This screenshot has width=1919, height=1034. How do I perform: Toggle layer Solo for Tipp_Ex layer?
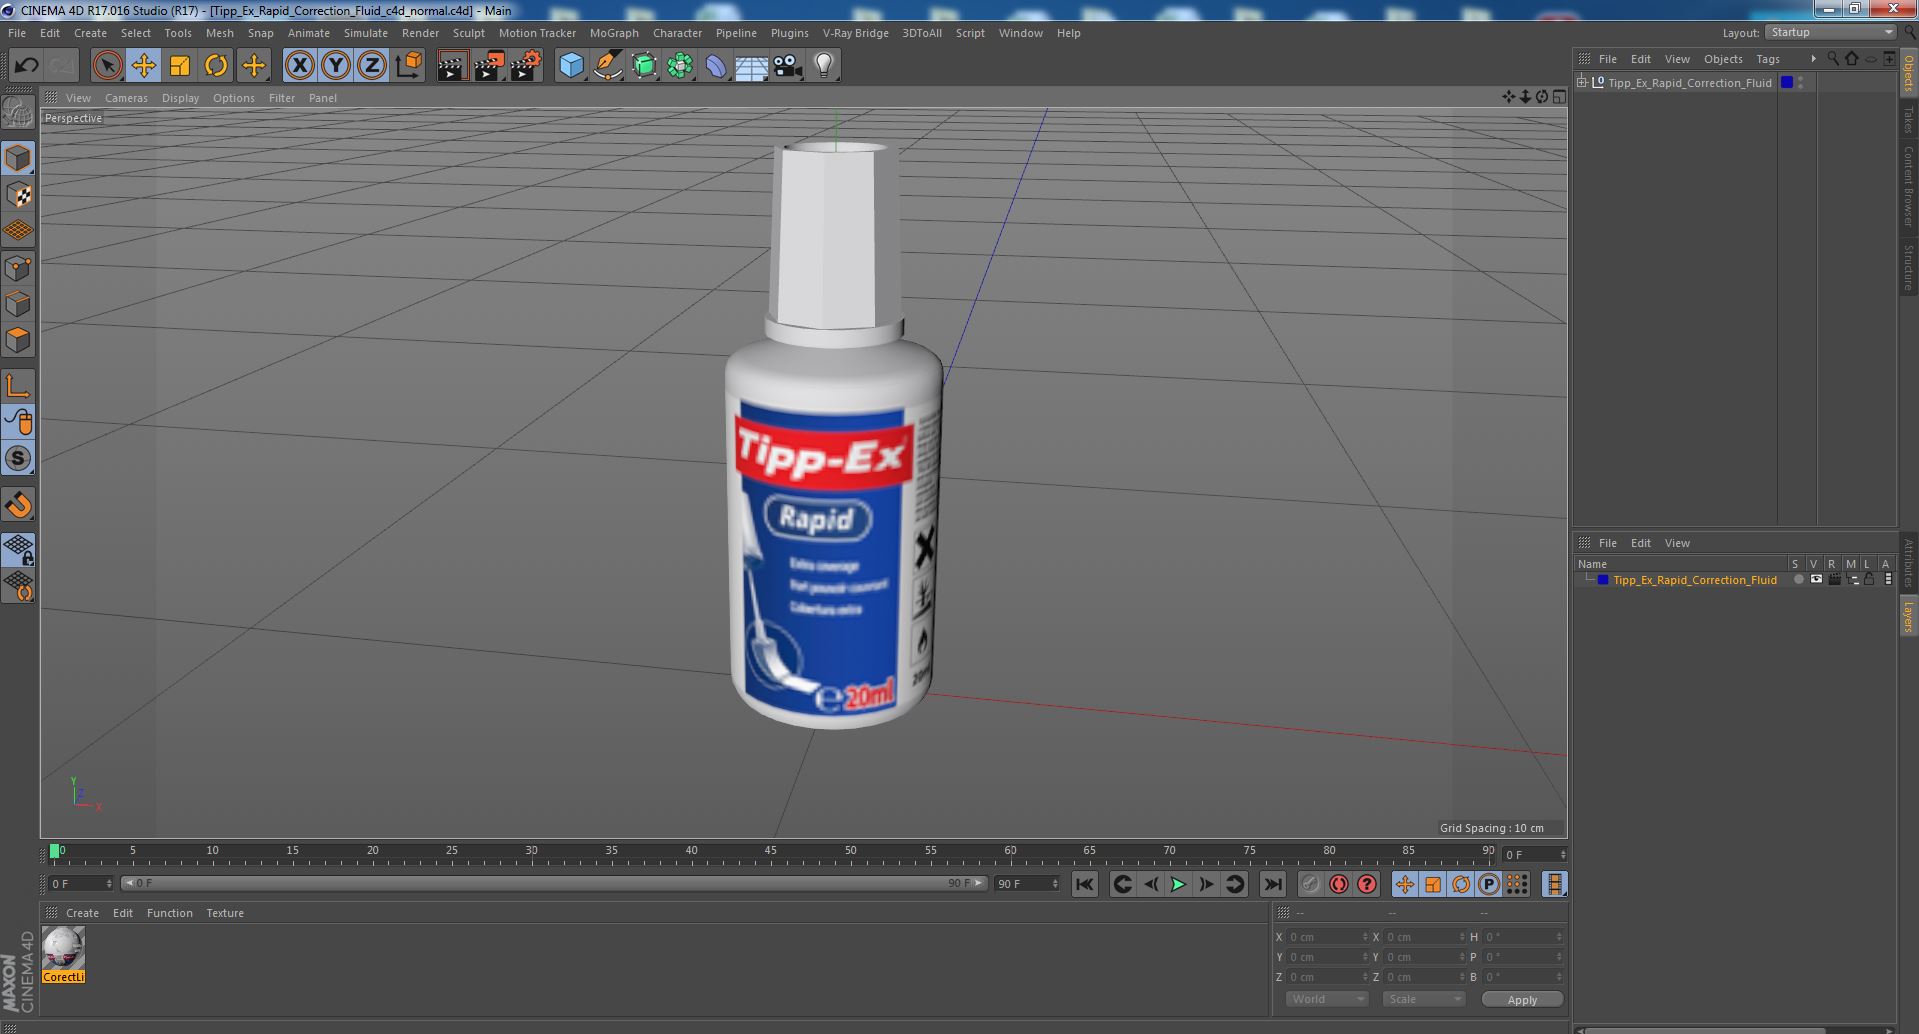(x=1798, y=580)
